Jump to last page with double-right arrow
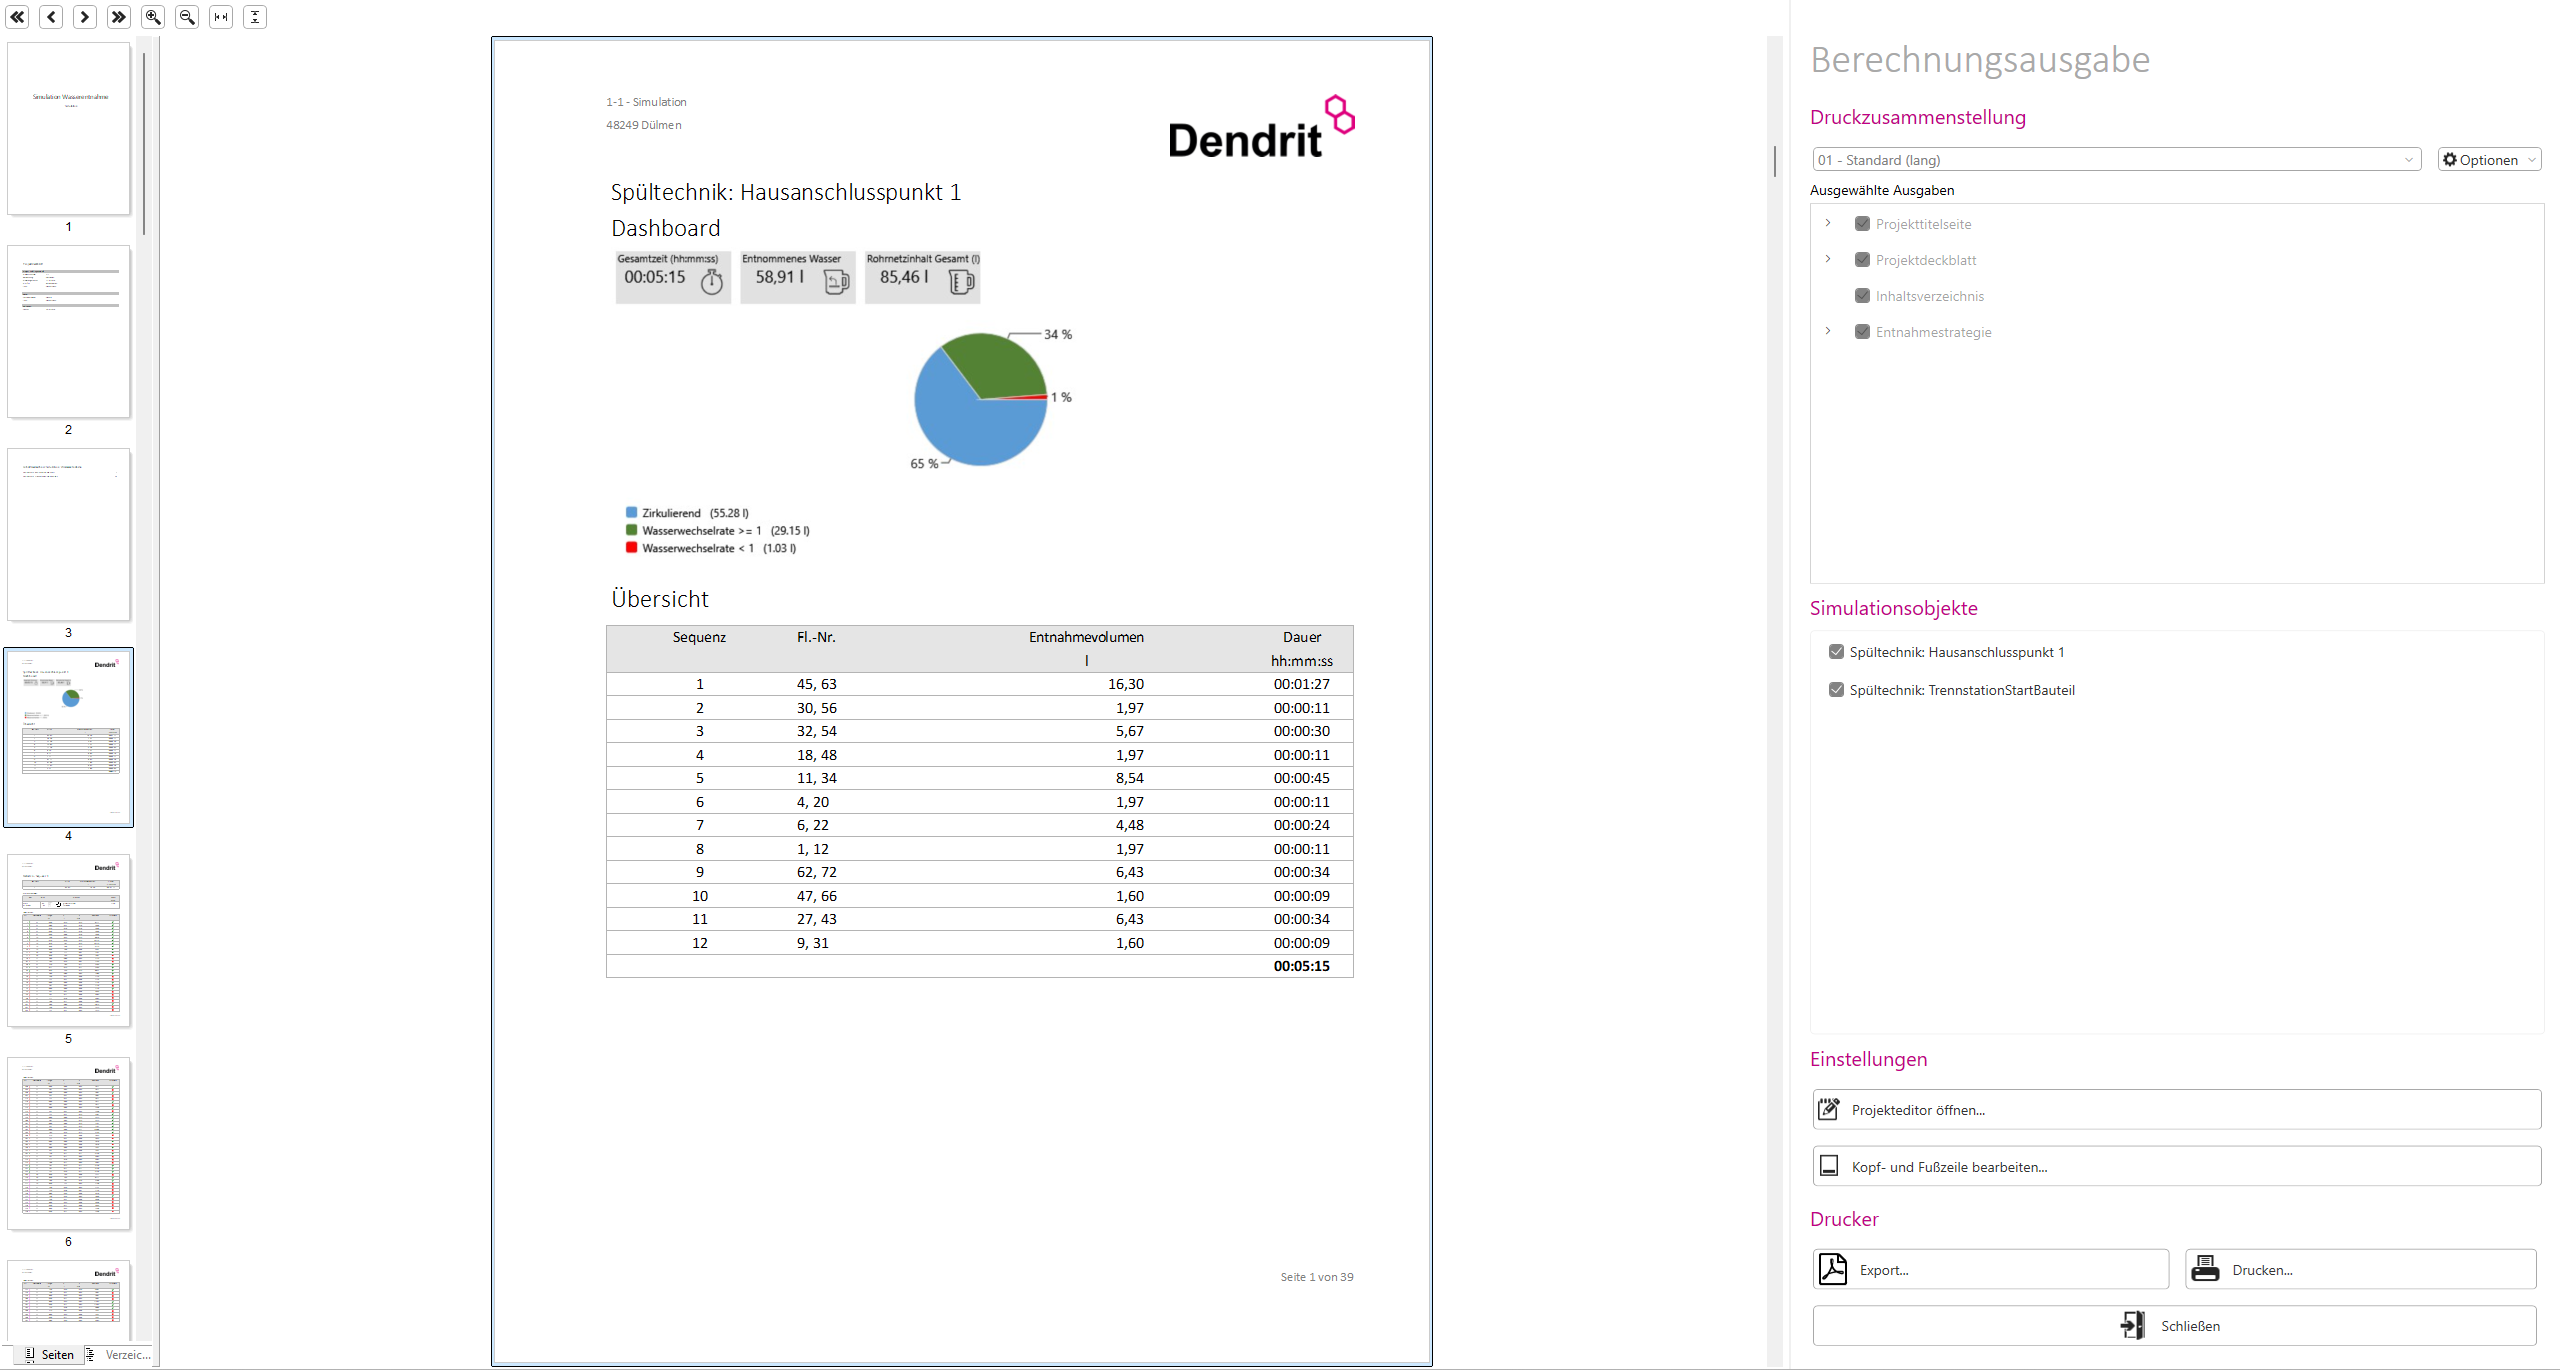The height and width of the screenshot is (1370, 2560). point(119,17)
